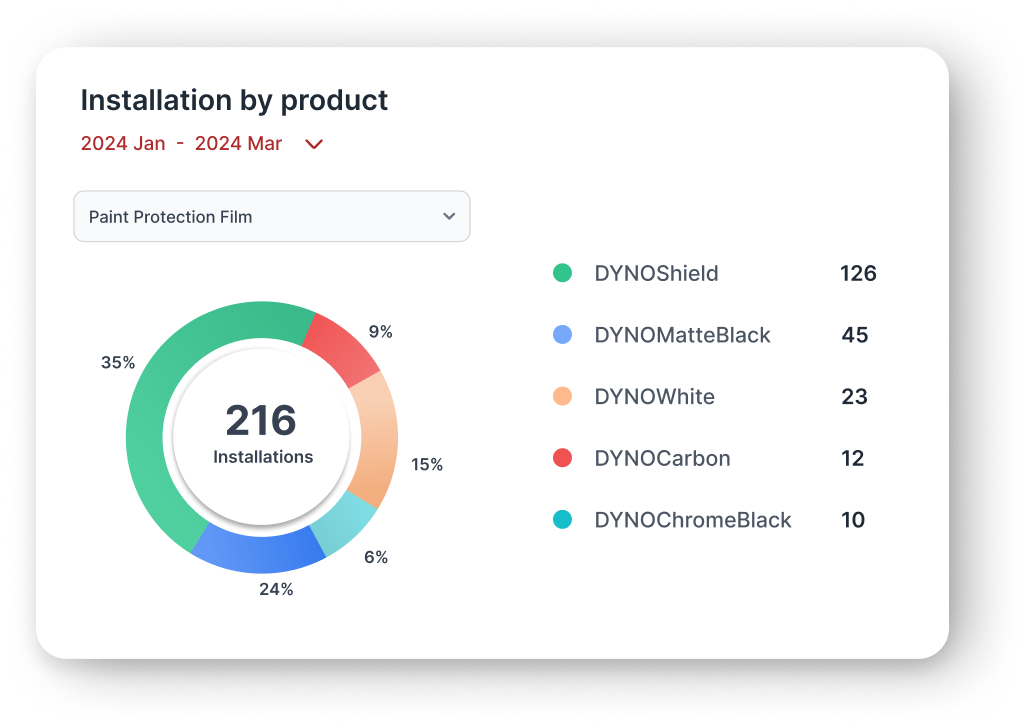
Task: Select the DYNOShield legend label
Action: pos(656,273)
